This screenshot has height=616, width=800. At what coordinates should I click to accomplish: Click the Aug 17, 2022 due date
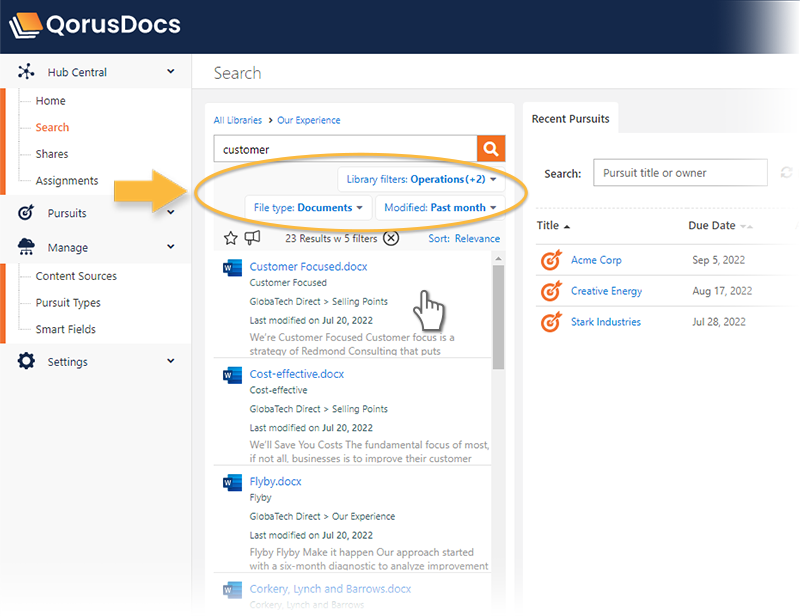point(722,291)
